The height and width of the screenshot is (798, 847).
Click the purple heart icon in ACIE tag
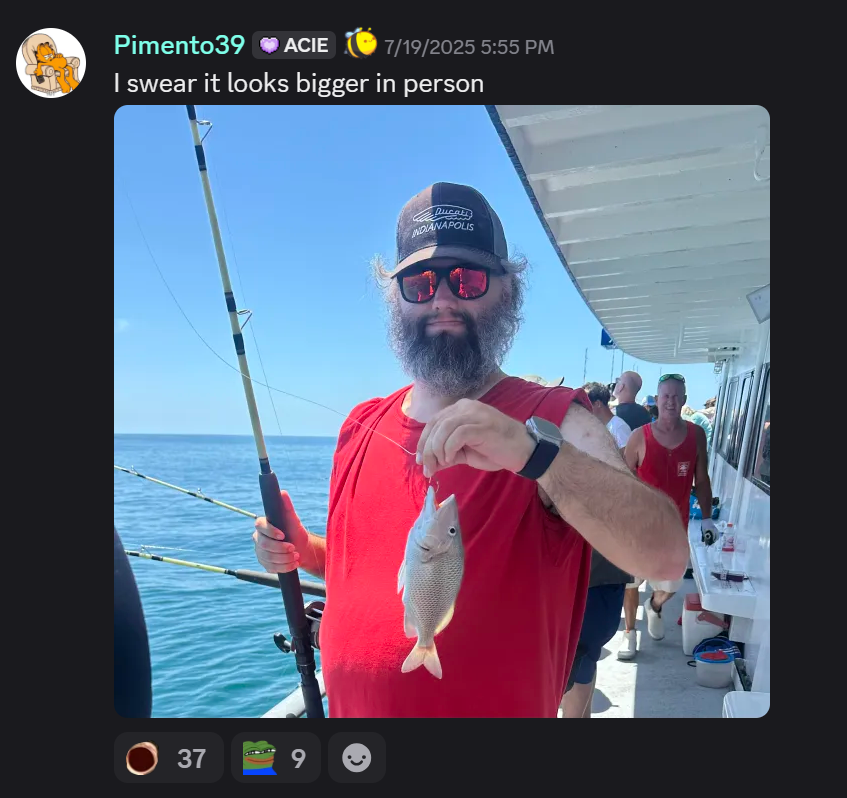click(x=269, y=45)
